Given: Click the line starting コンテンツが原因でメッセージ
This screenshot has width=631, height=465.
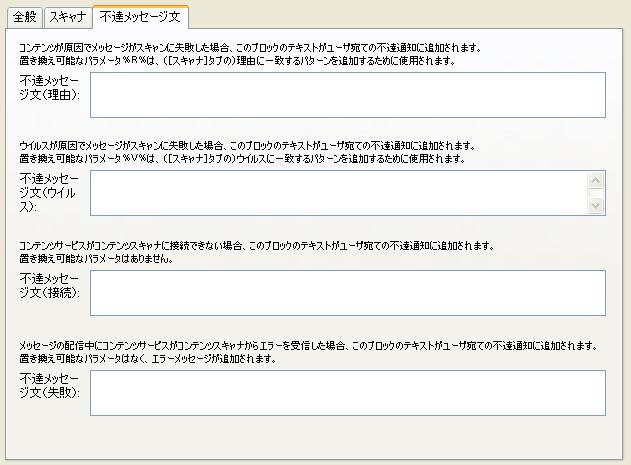Looking at the screenshot, I should 250,48.
